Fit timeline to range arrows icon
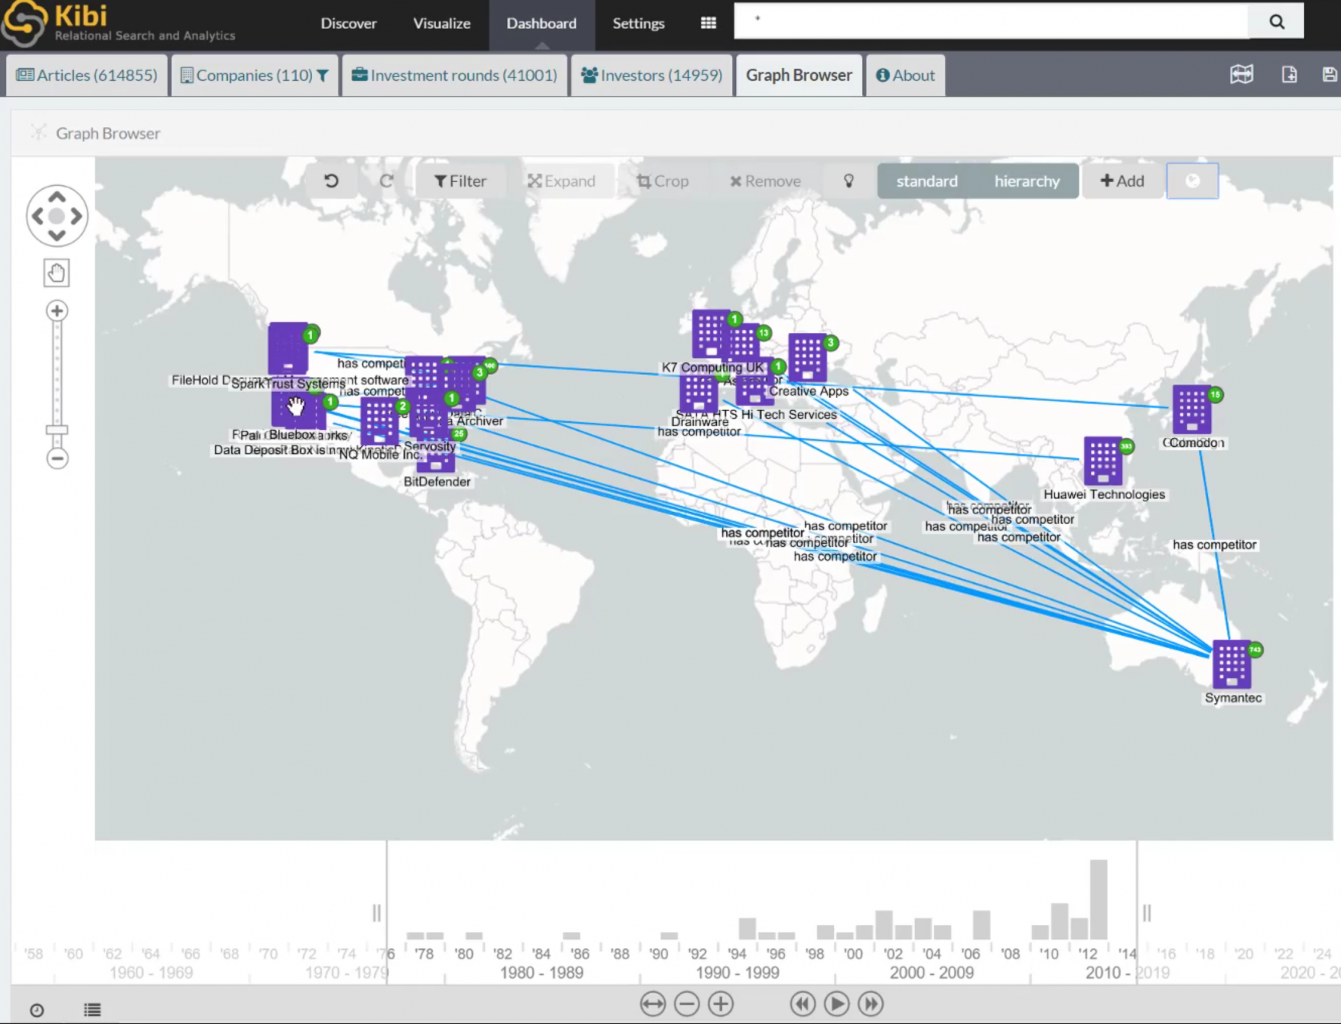This screenshot has width=1341, height=1024. point(653,1004)
